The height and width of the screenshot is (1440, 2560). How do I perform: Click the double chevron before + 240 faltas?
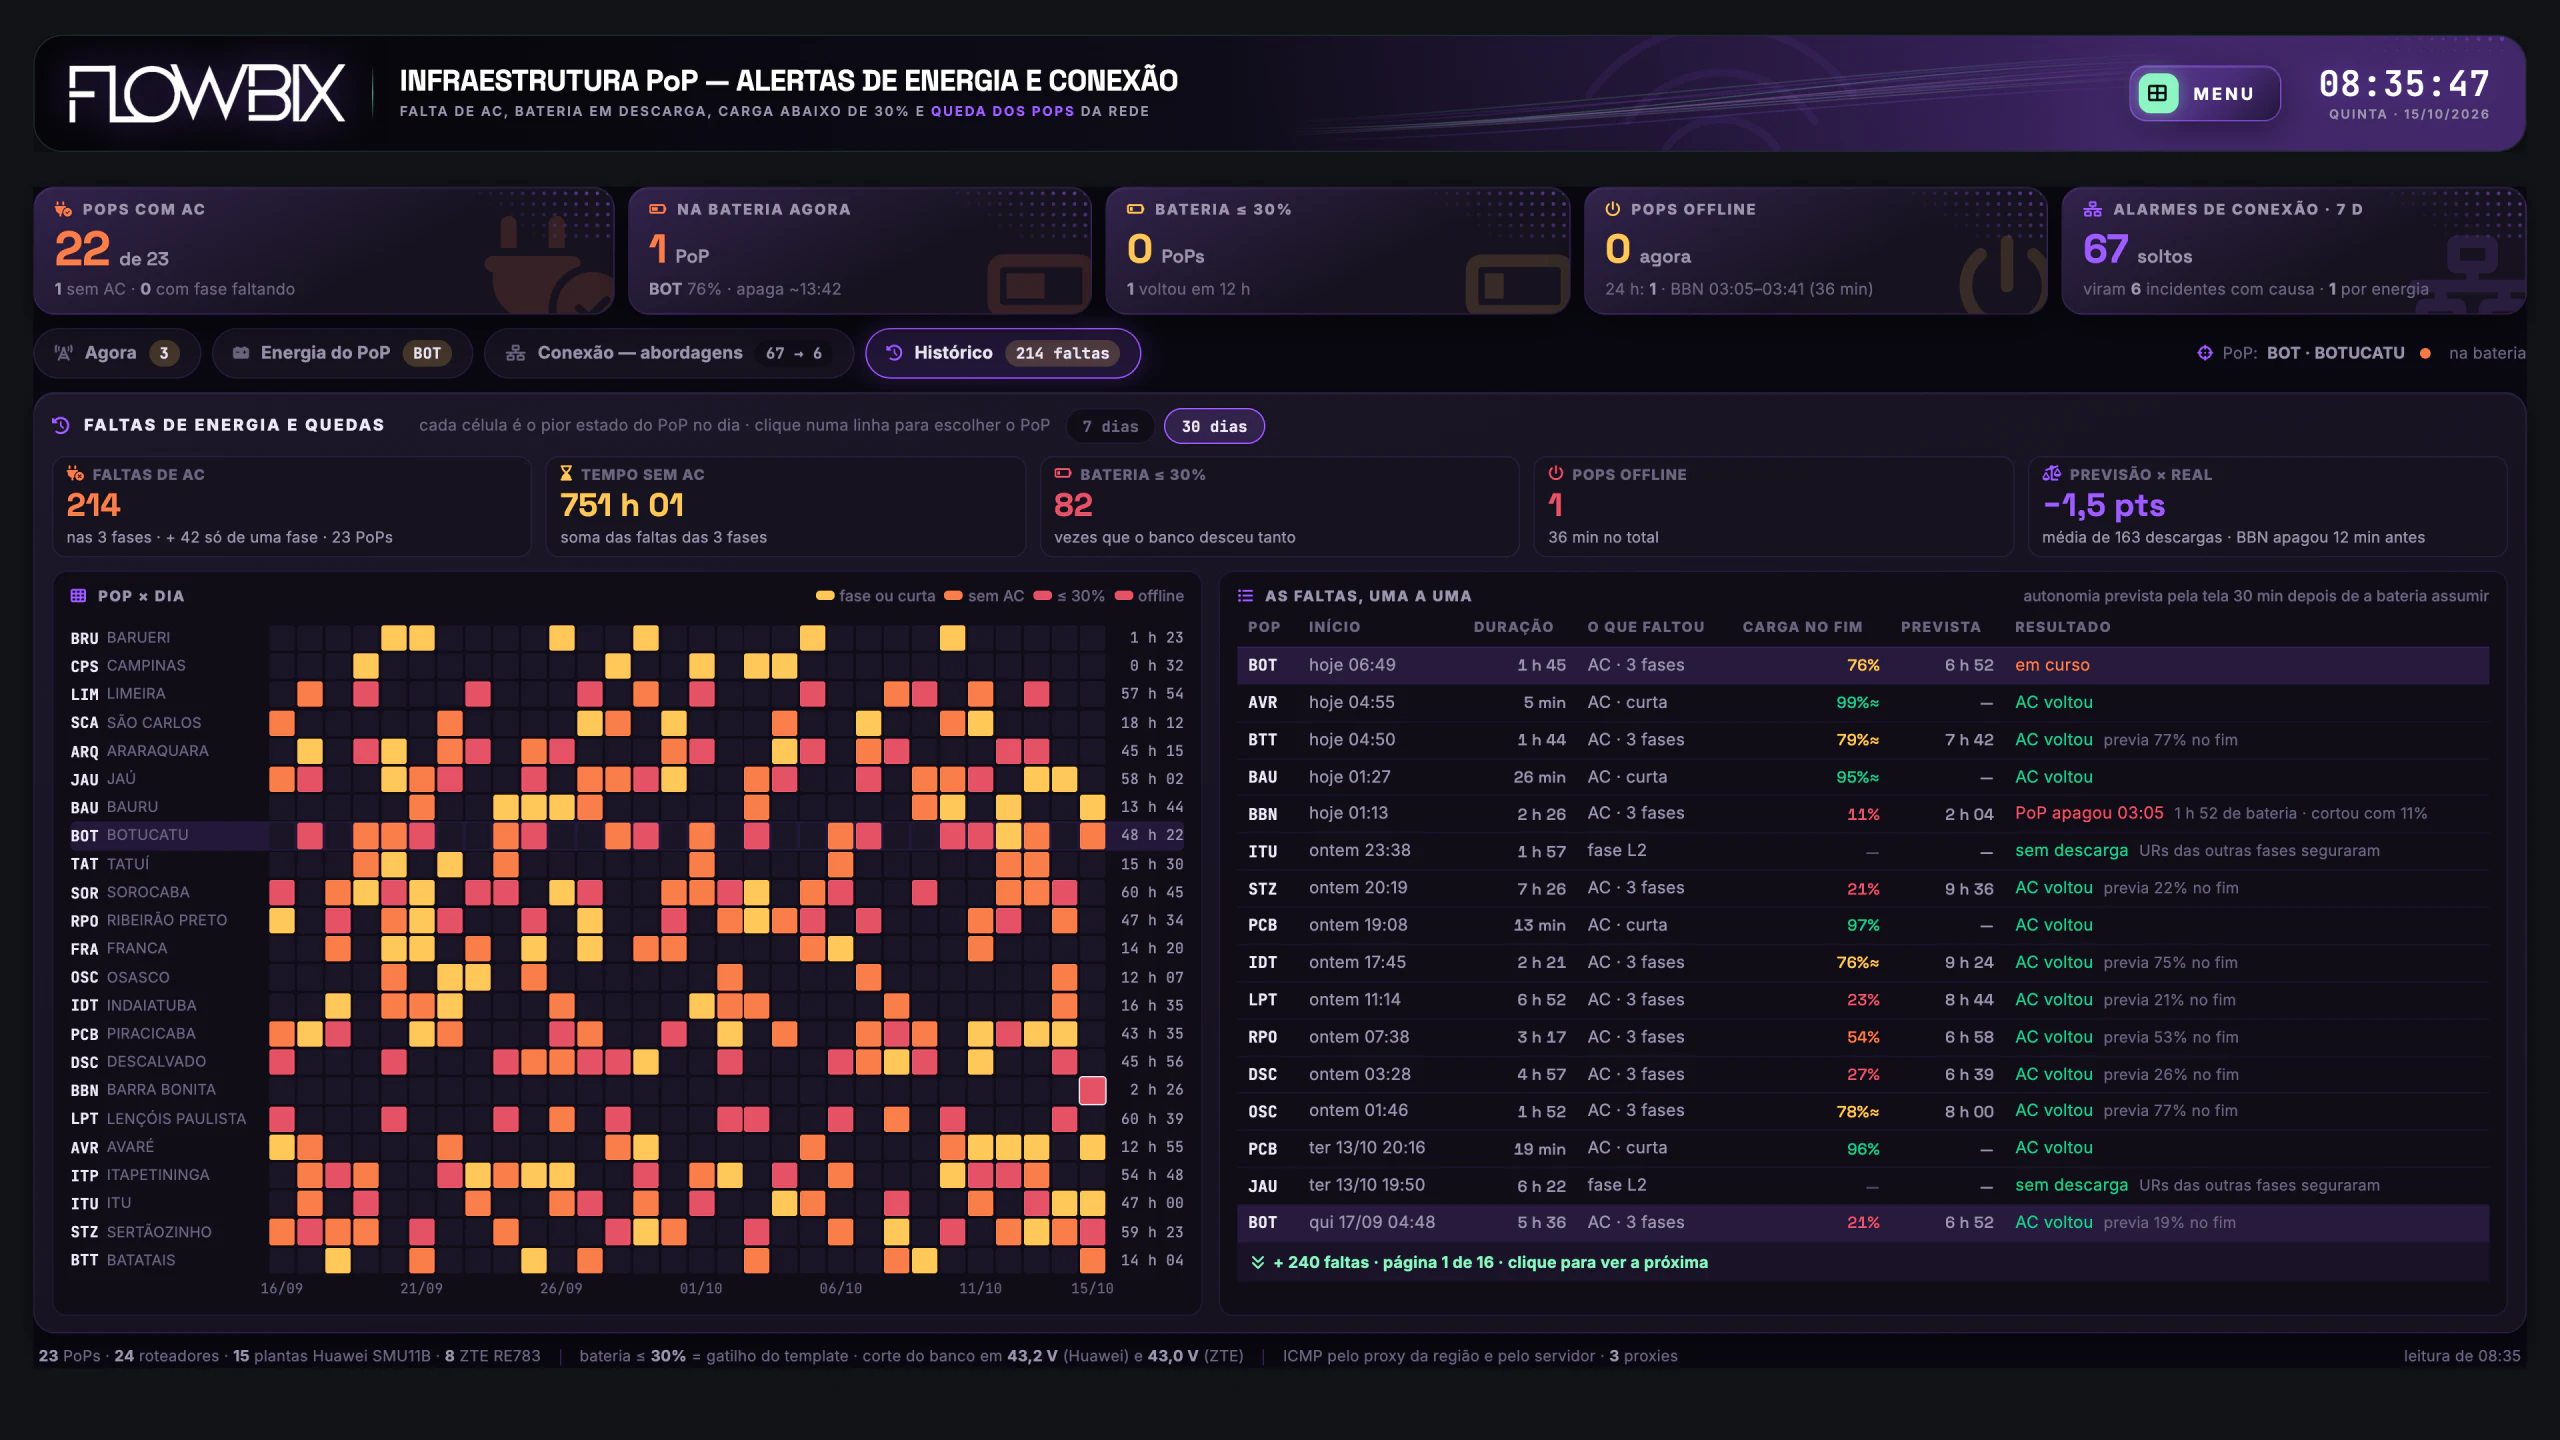point(1258,1262)
